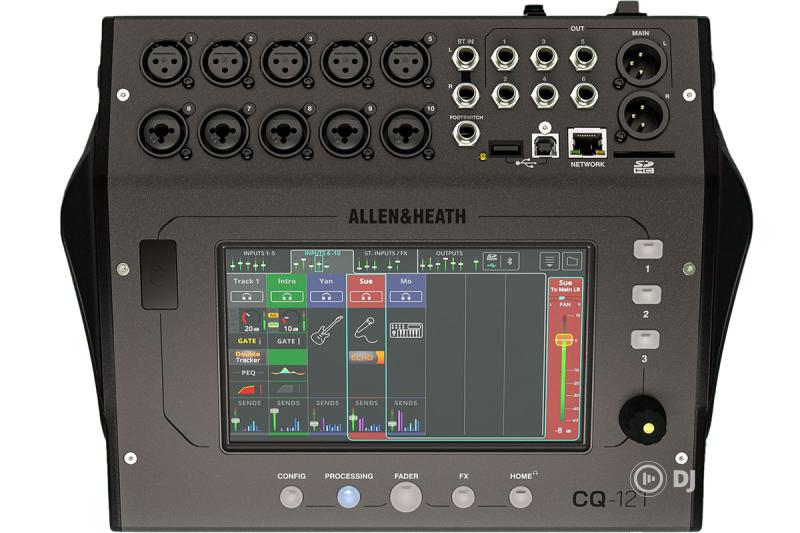This screenshot has height=533, width=800.
Task: Push soft key 2
Action: pos(646,295)
